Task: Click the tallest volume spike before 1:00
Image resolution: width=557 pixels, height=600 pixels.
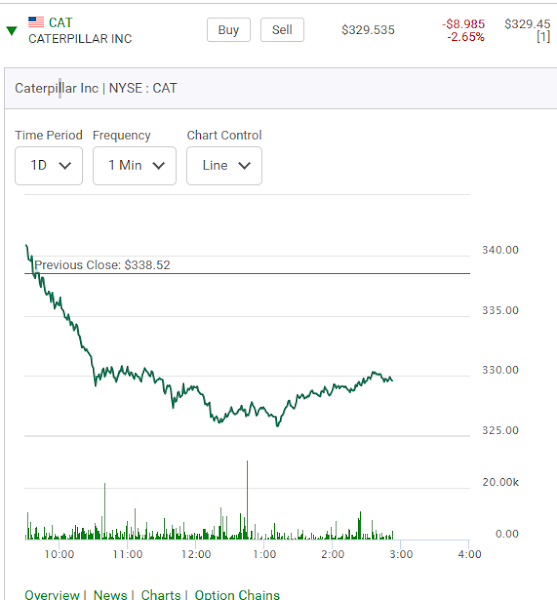Action: coord(248,500)
